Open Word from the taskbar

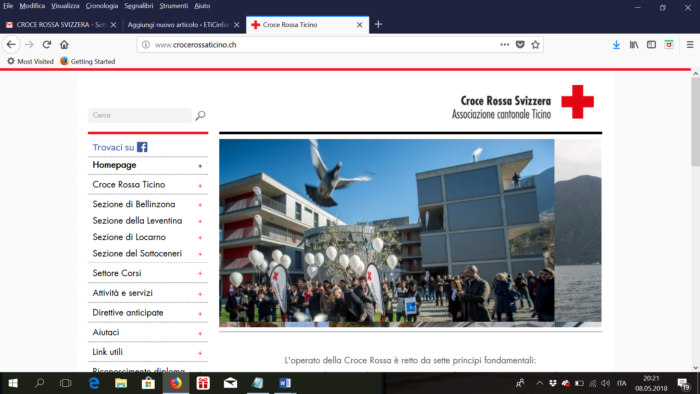tap(285, 383)
